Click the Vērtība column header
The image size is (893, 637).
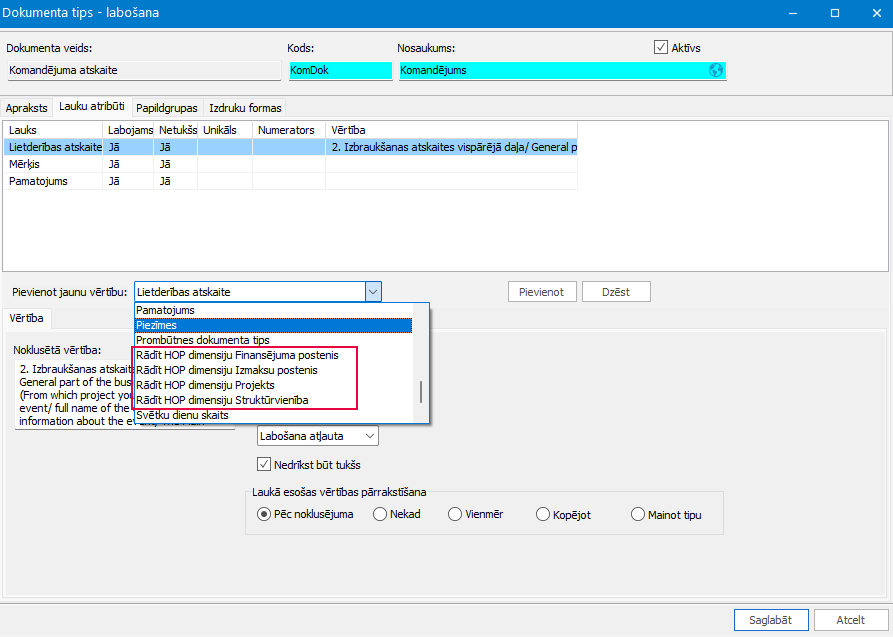point(452,130)
